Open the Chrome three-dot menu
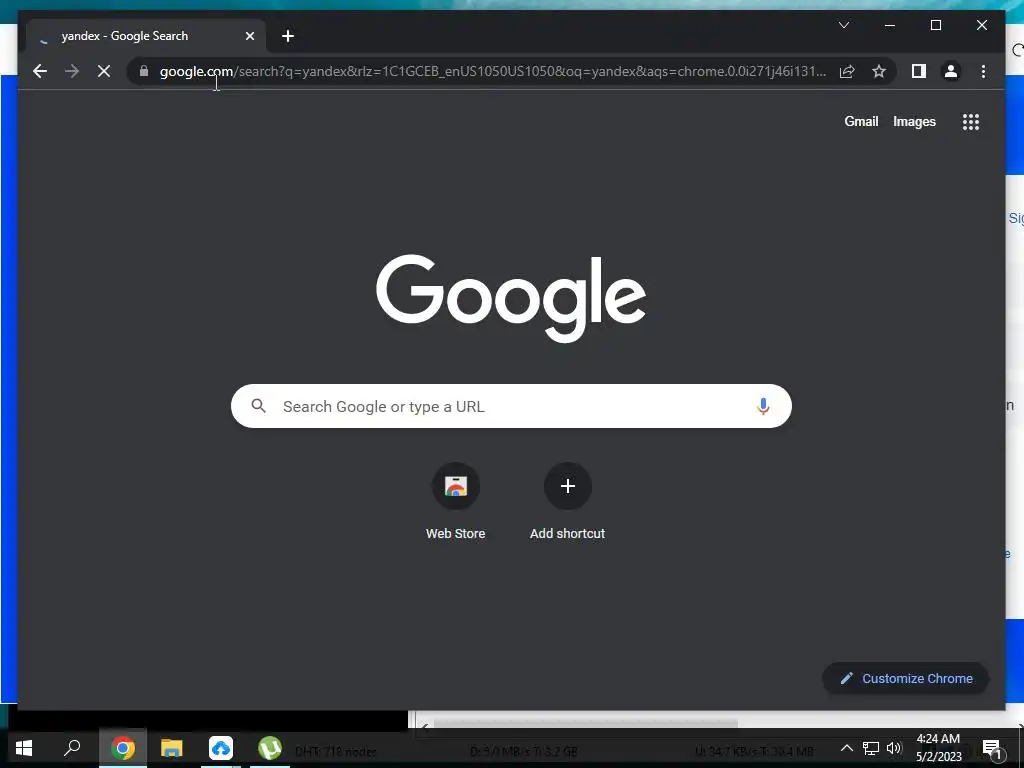 pos(983,71)
